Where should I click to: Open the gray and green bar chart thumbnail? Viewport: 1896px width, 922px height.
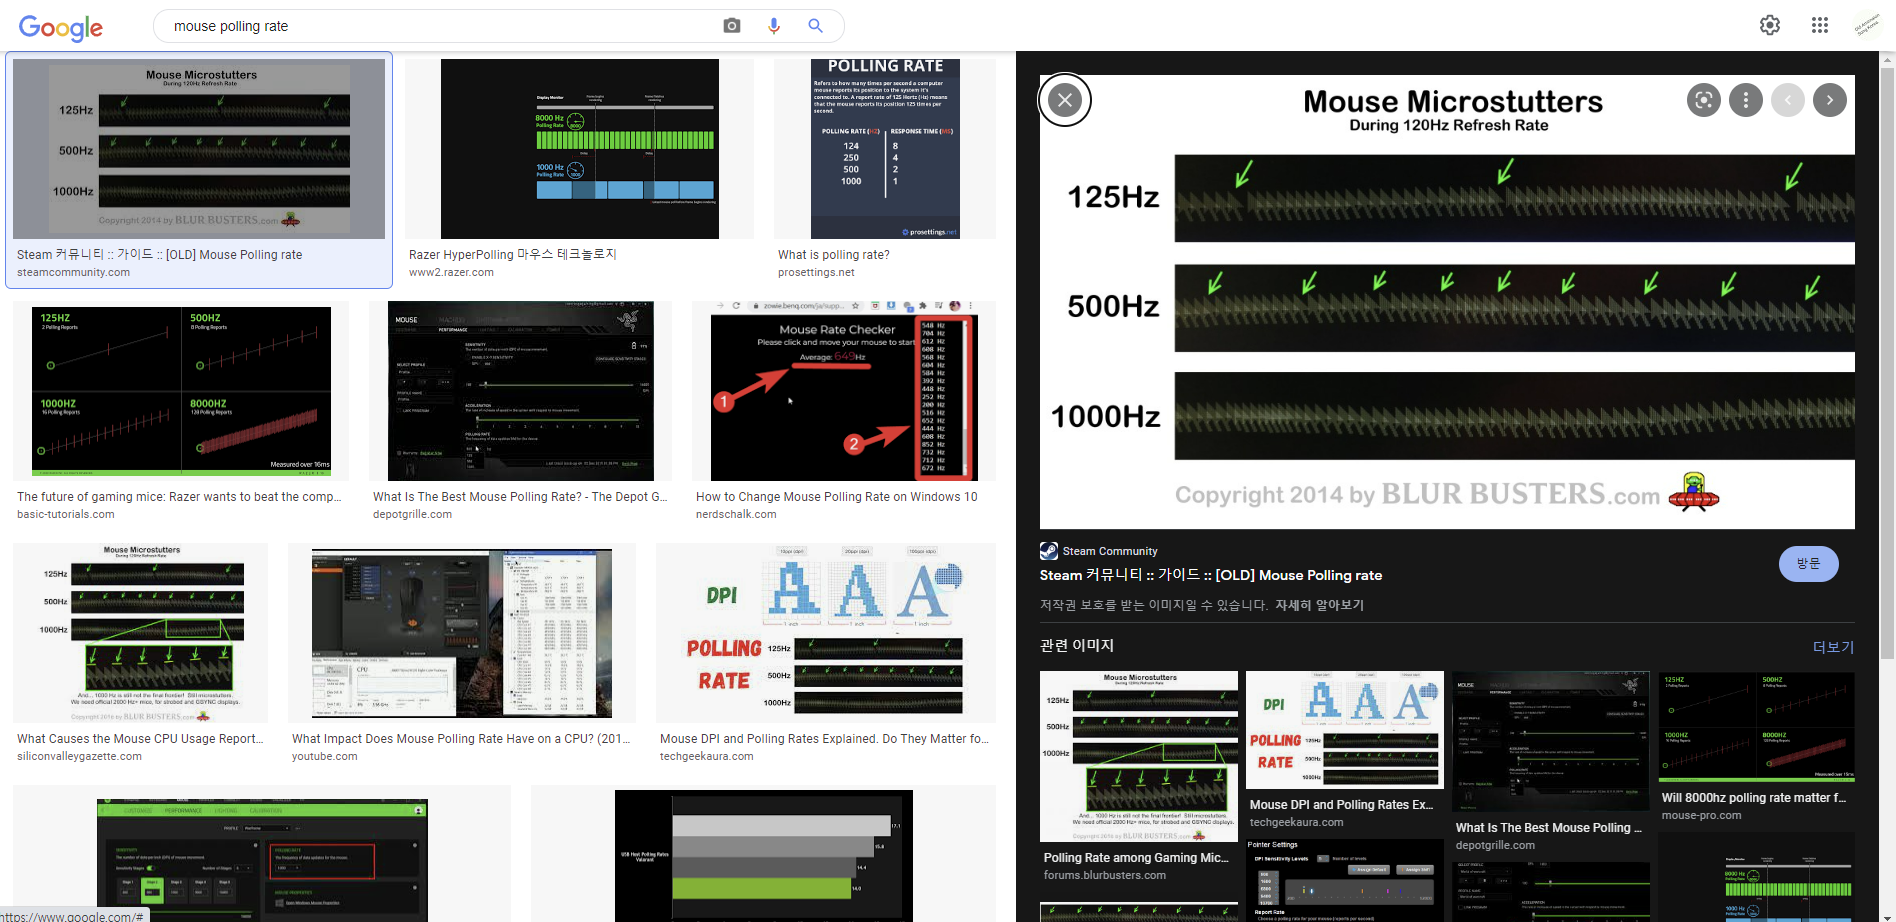[x=763, y=855]
